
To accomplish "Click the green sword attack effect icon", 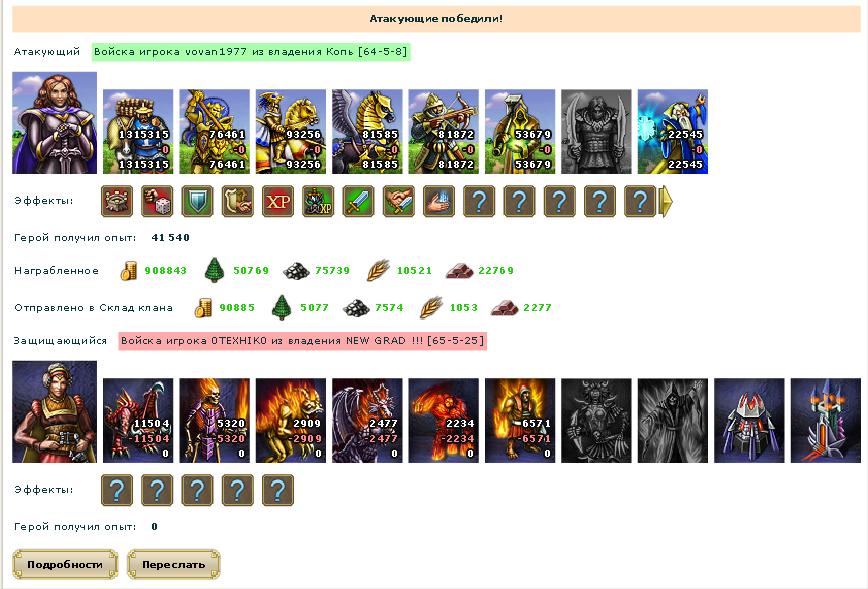I will [x=358, y=201].
